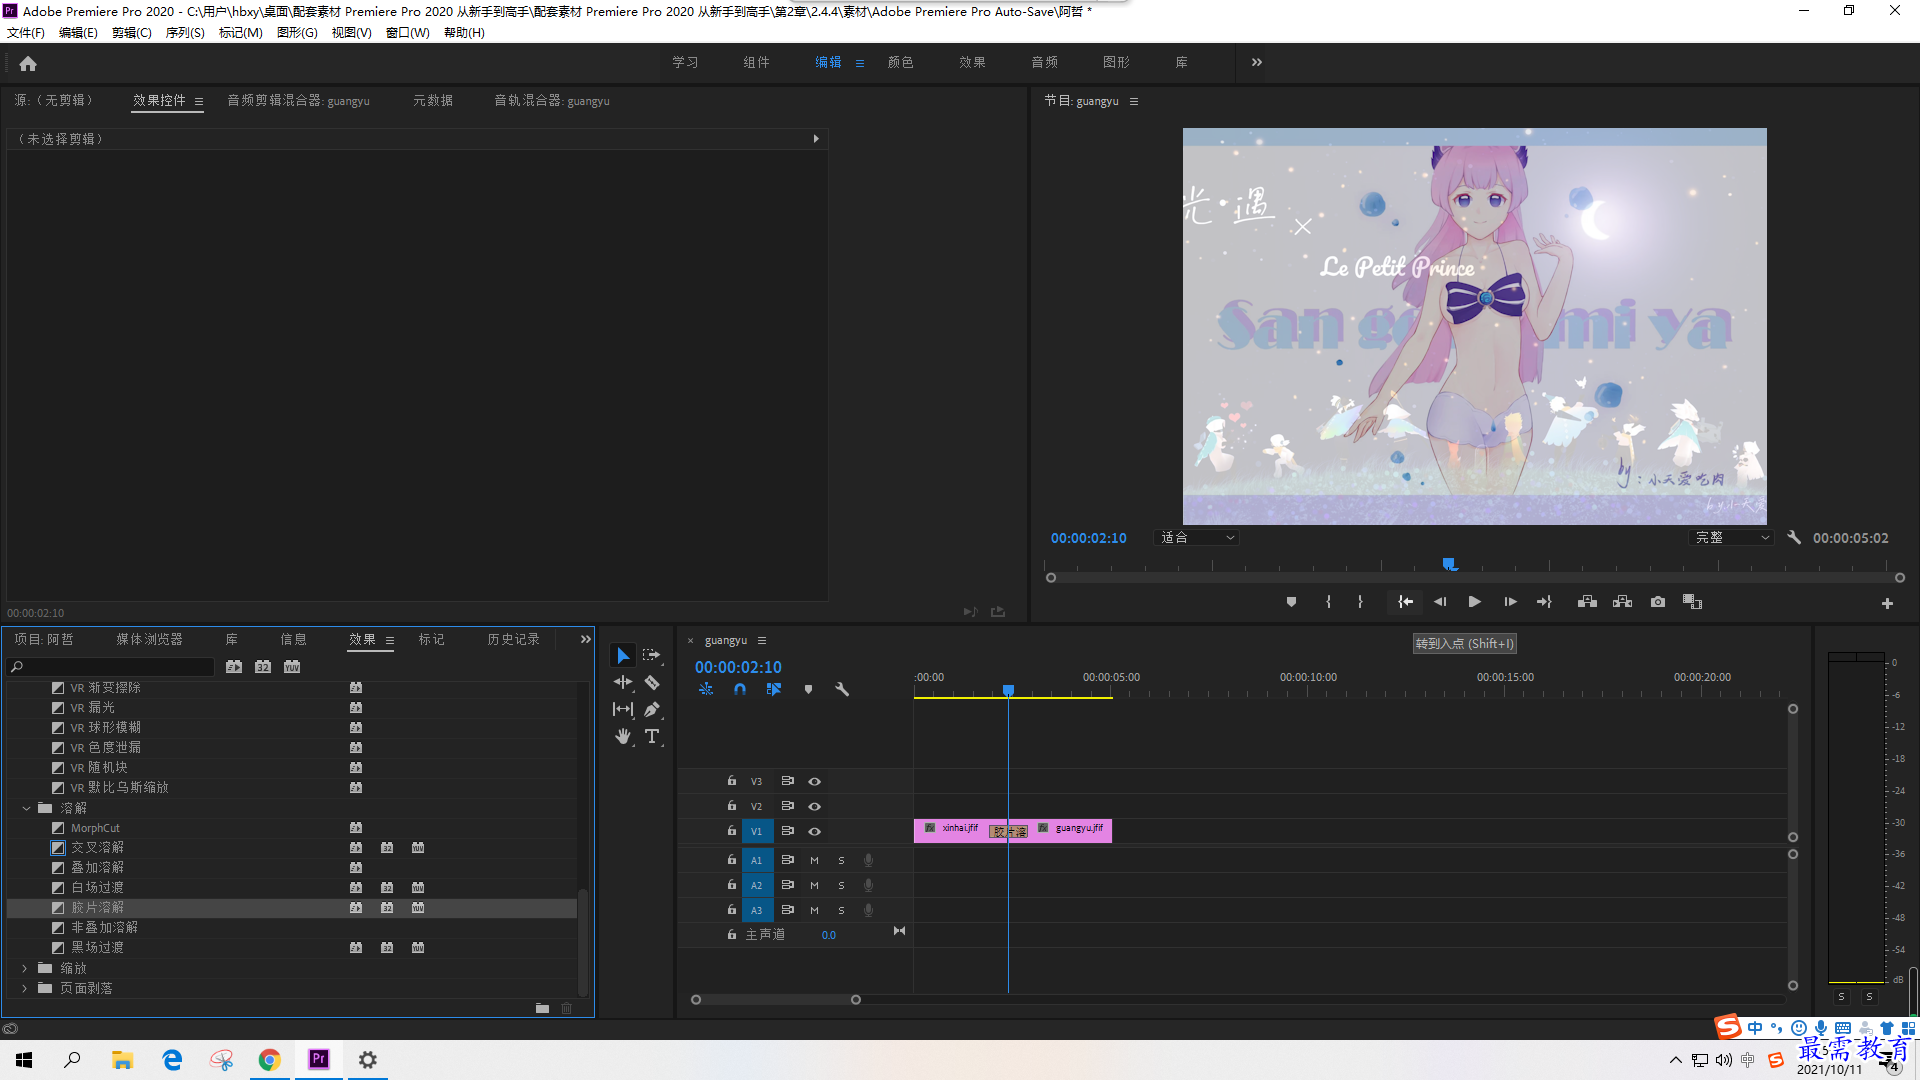Click the xinhai.jfif clip on V1

point(951,830)
